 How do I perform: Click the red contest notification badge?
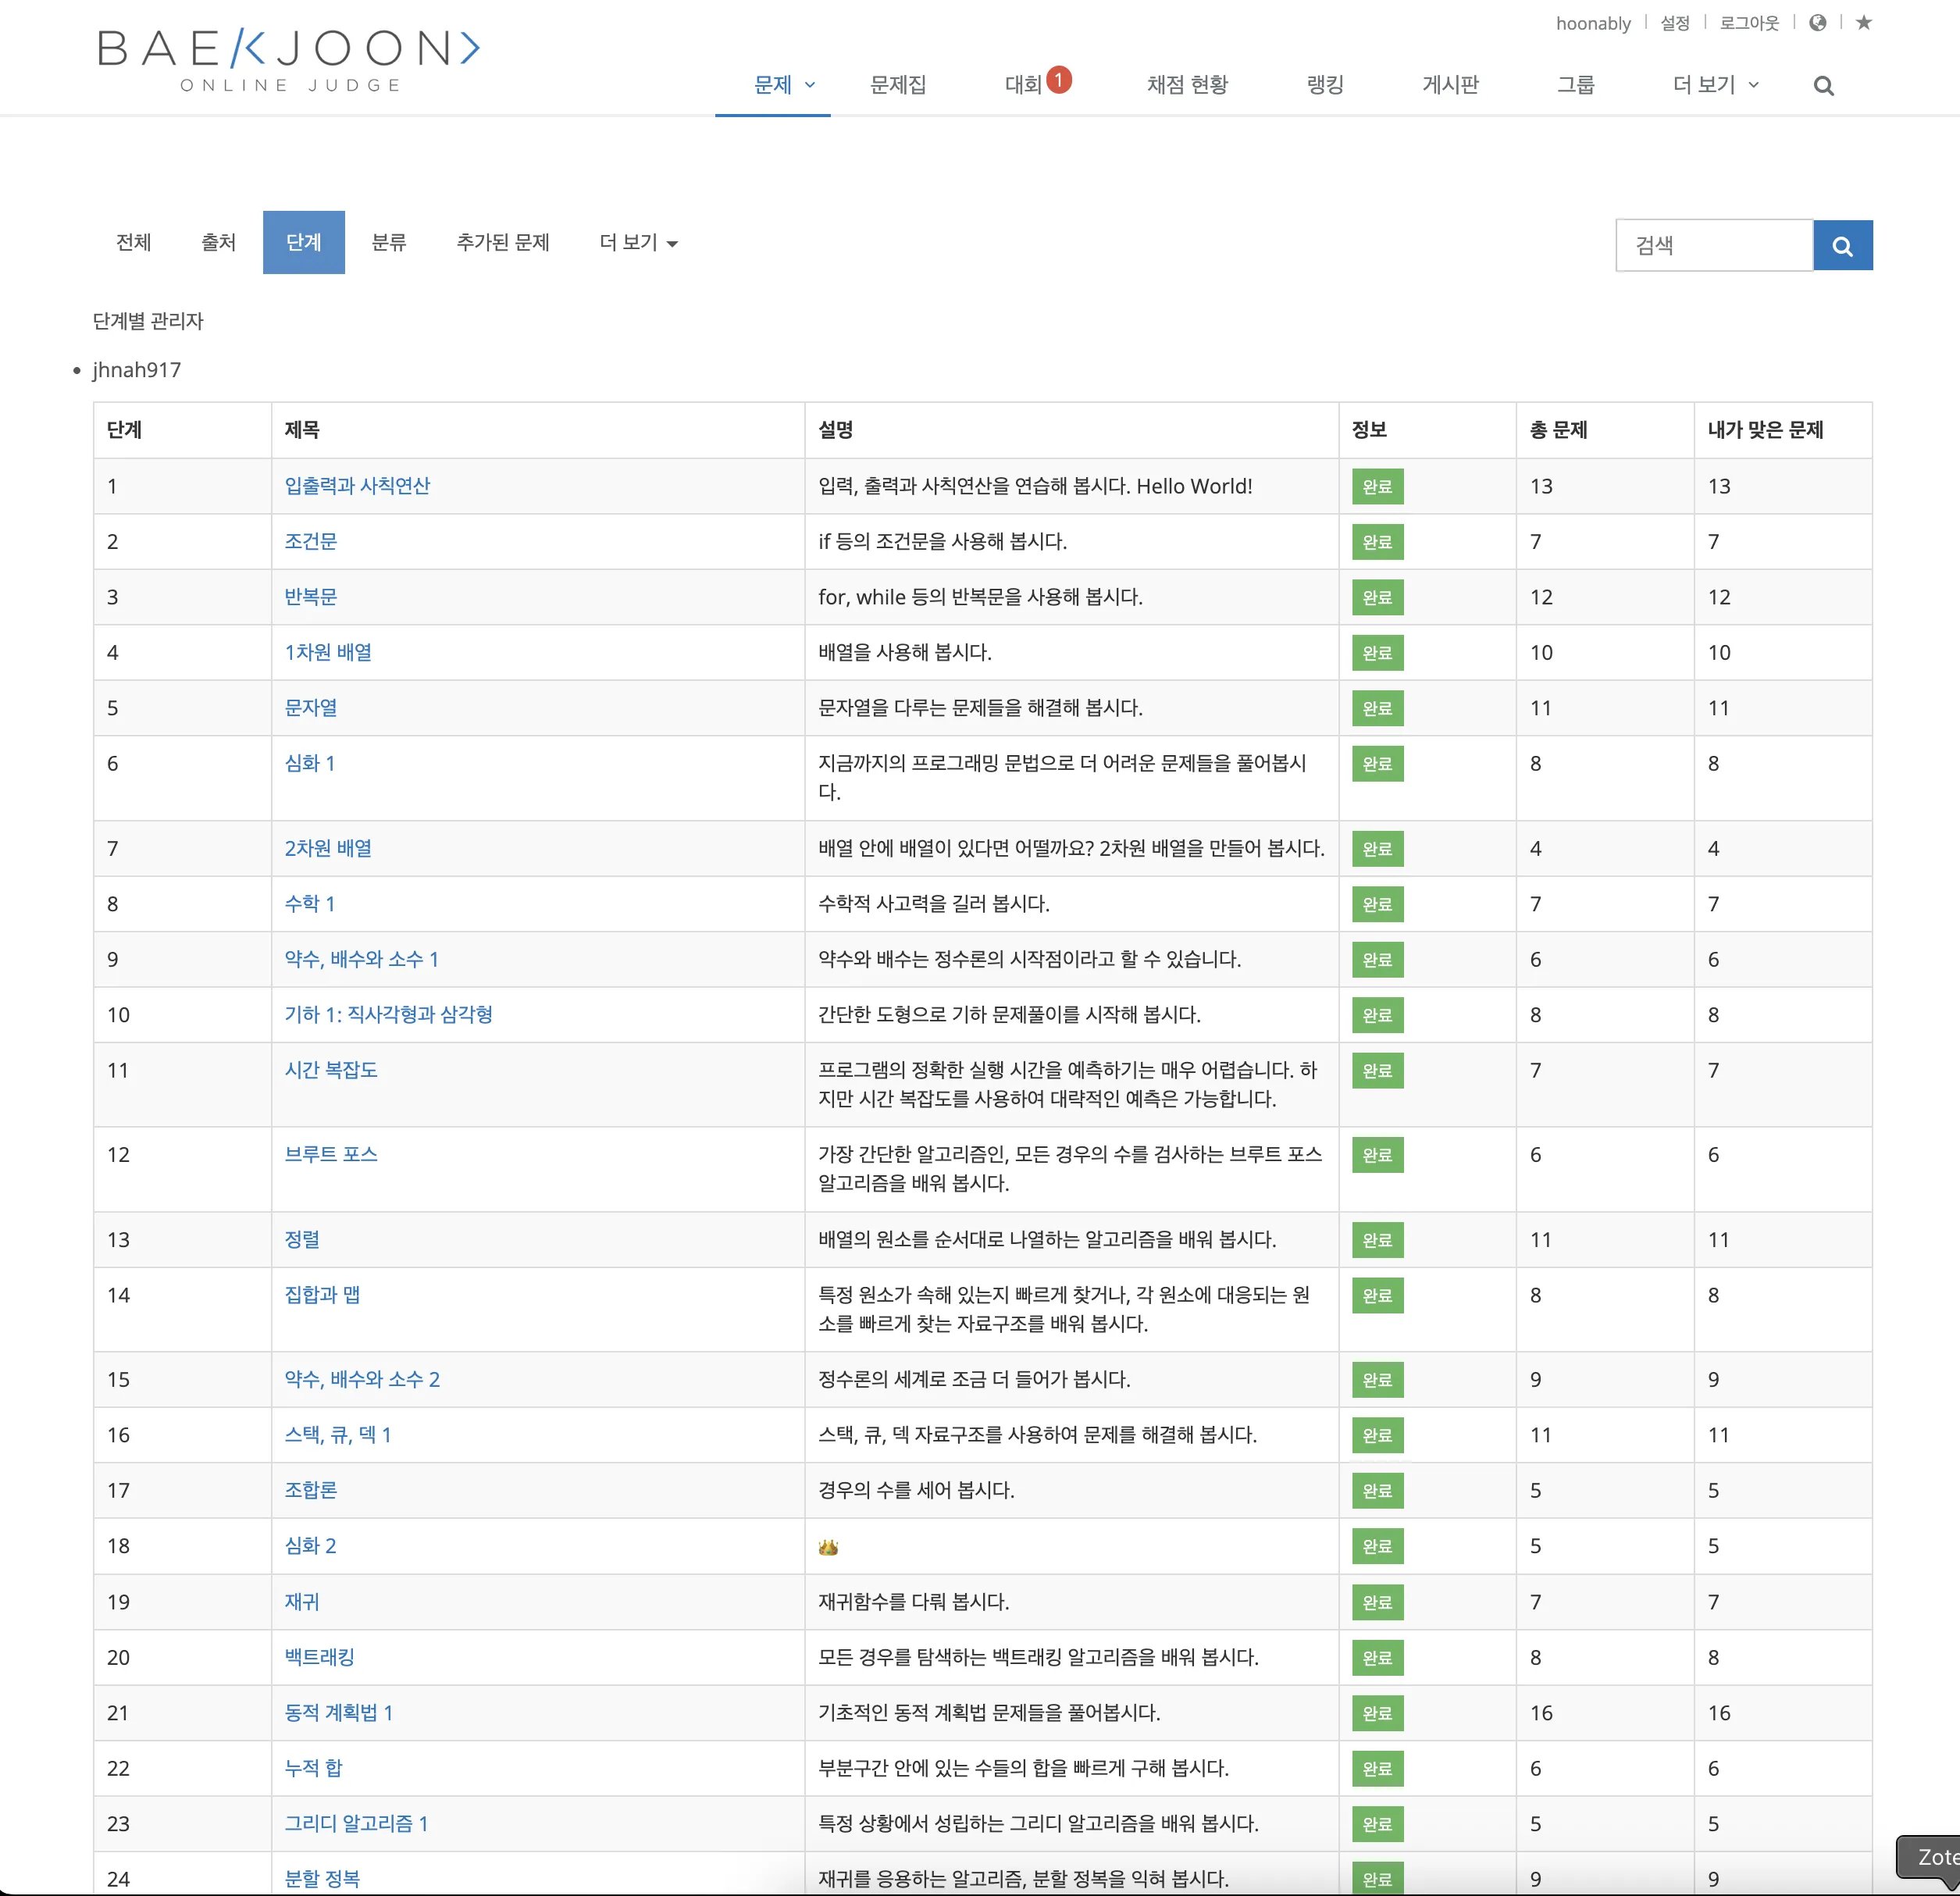pyautogui.click(x=1058, y=79)
